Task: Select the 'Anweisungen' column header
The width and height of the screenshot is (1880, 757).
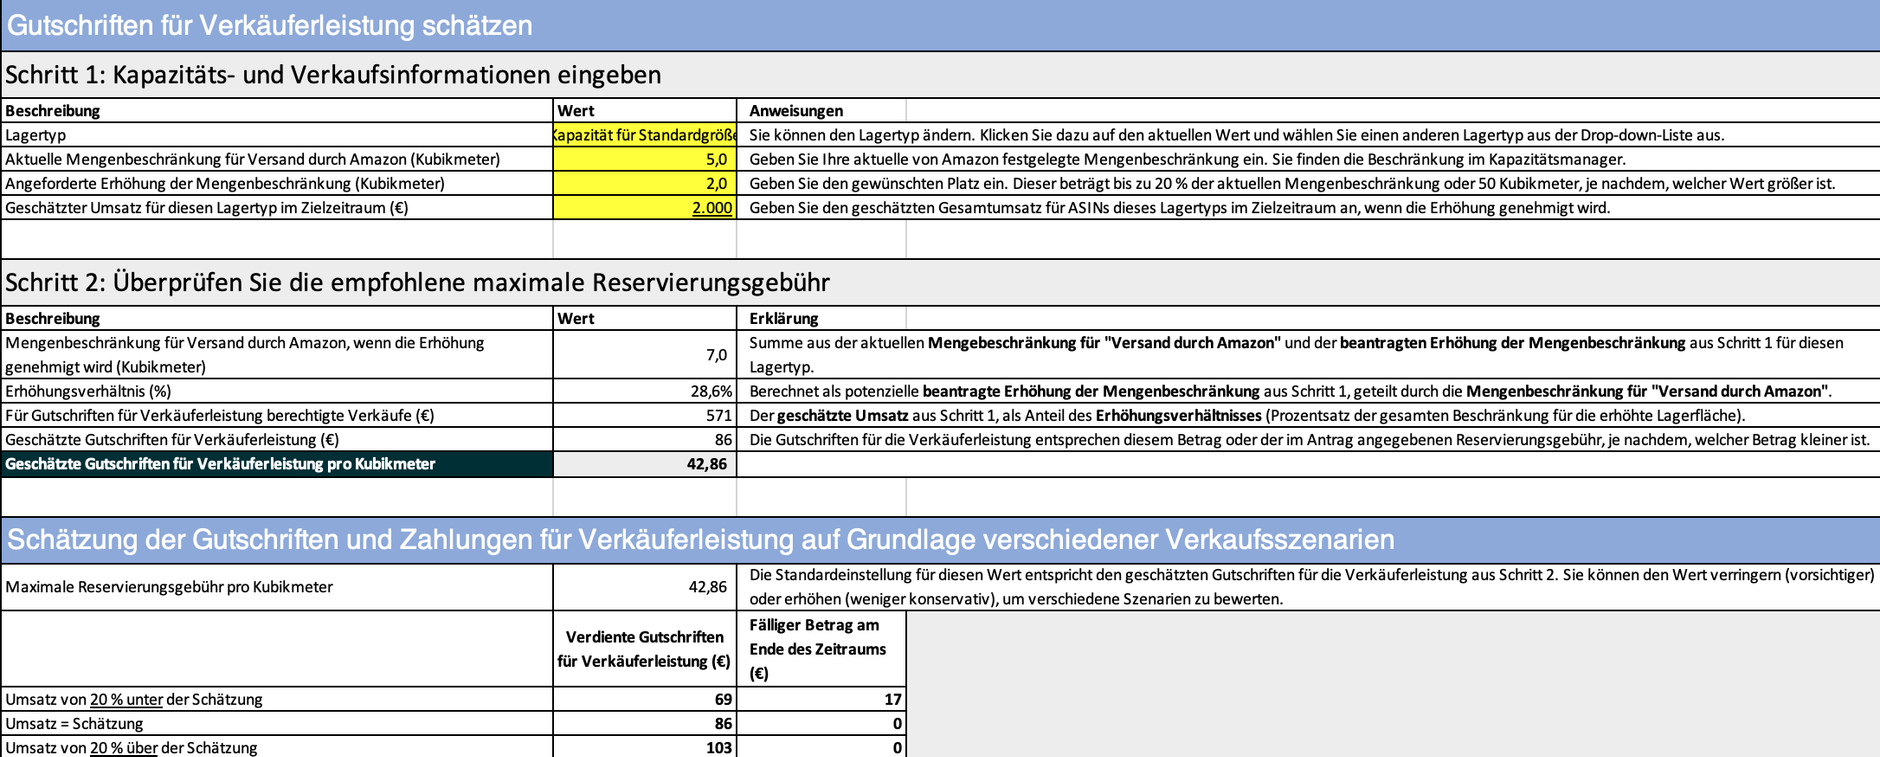Action: pos(796,111)
